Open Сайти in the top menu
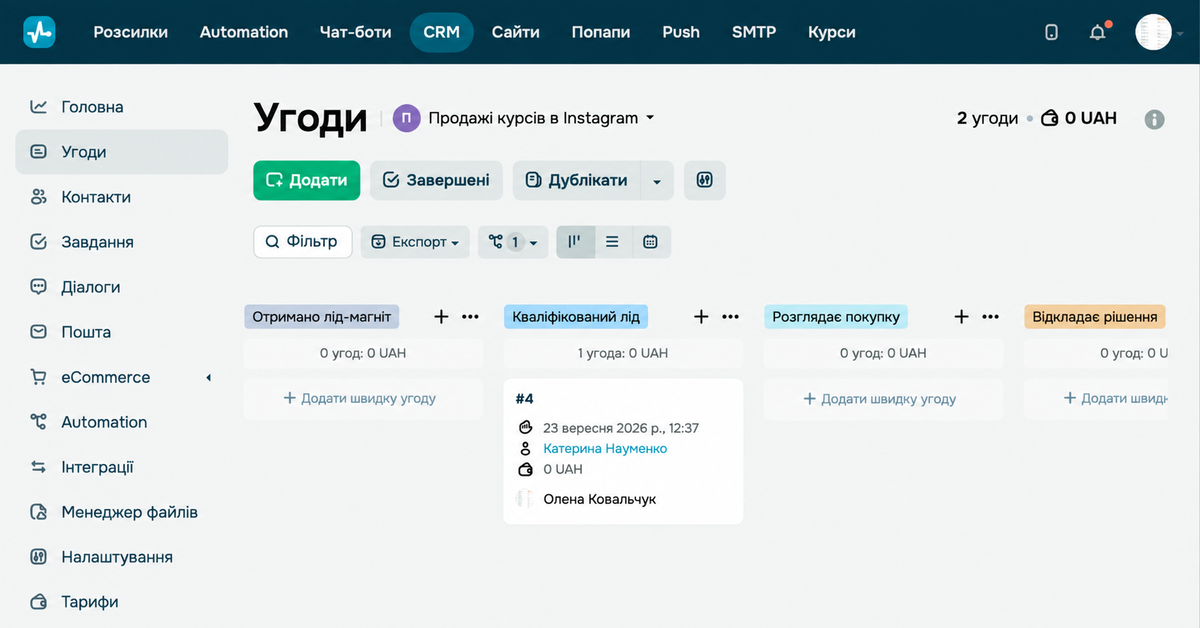The image size is (1200, 628). click(x=516, y=32)
